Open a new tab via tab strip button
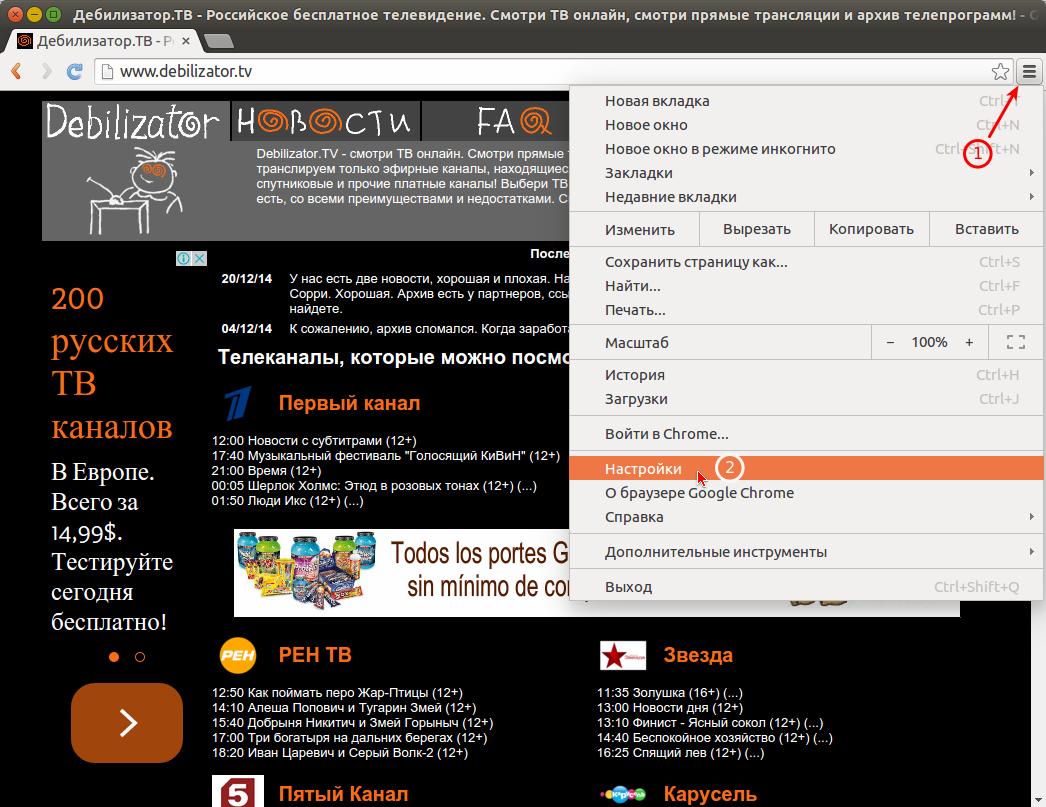This screenshot has width=1046, height=807. click(218, 41)
